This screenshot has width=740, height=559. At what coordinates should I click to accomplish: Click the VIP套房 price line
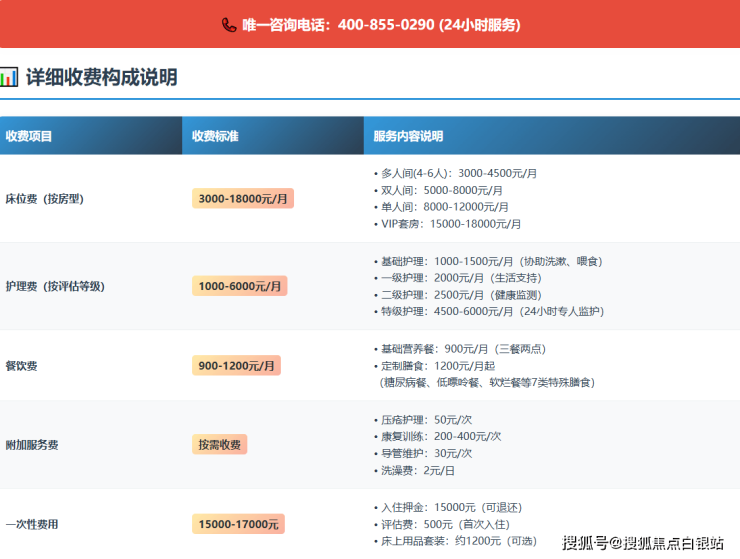coord(450,224)
